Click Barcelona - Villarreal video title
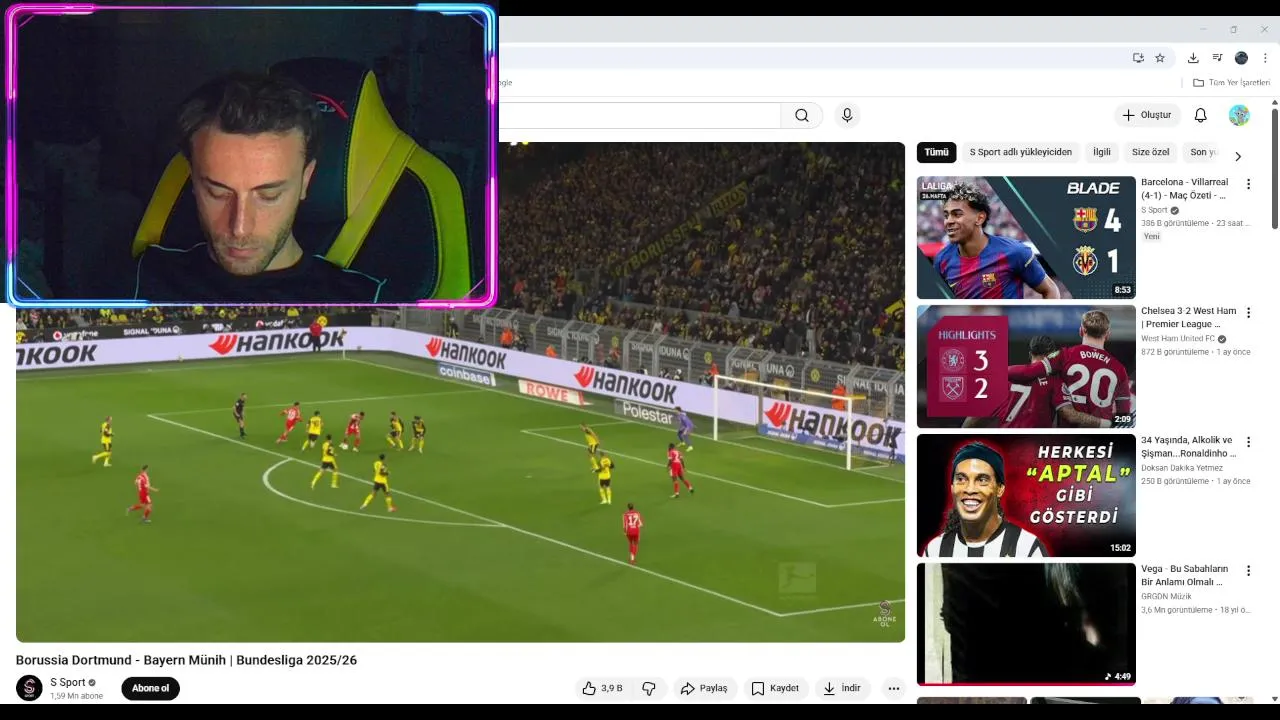 [1185, 189]
